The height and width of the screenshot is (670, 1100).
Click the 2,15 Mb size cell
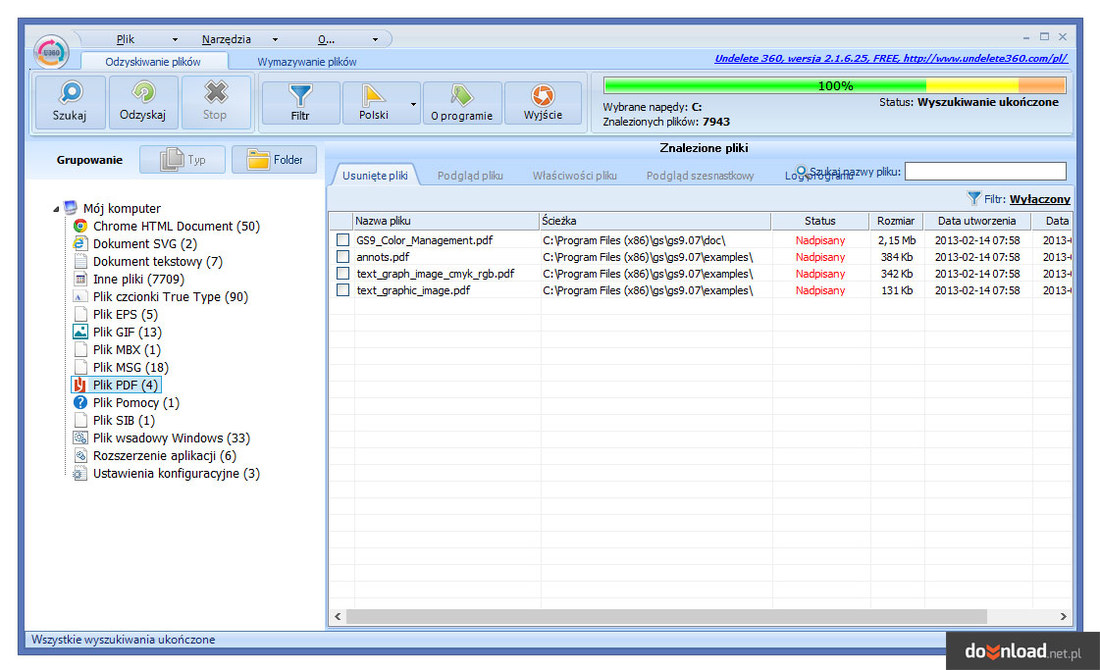[x=897, y=240]
